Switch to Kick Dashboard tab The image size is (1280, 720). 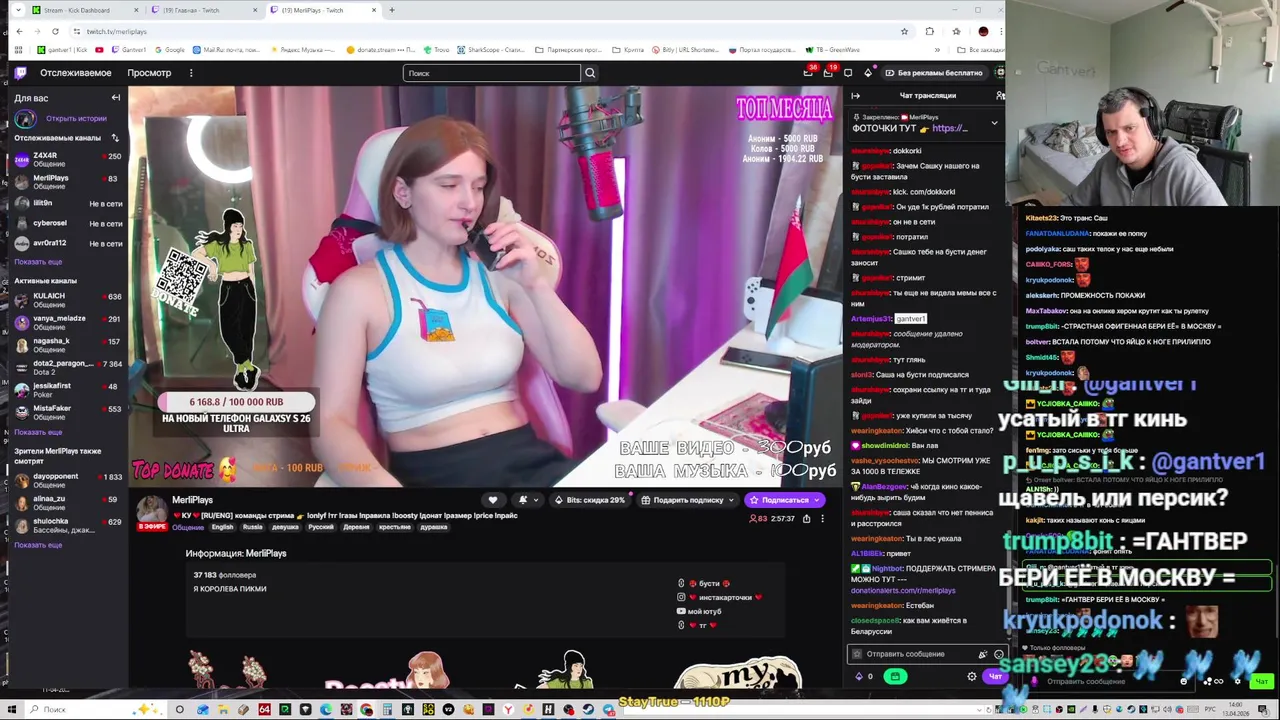[84, 10]
